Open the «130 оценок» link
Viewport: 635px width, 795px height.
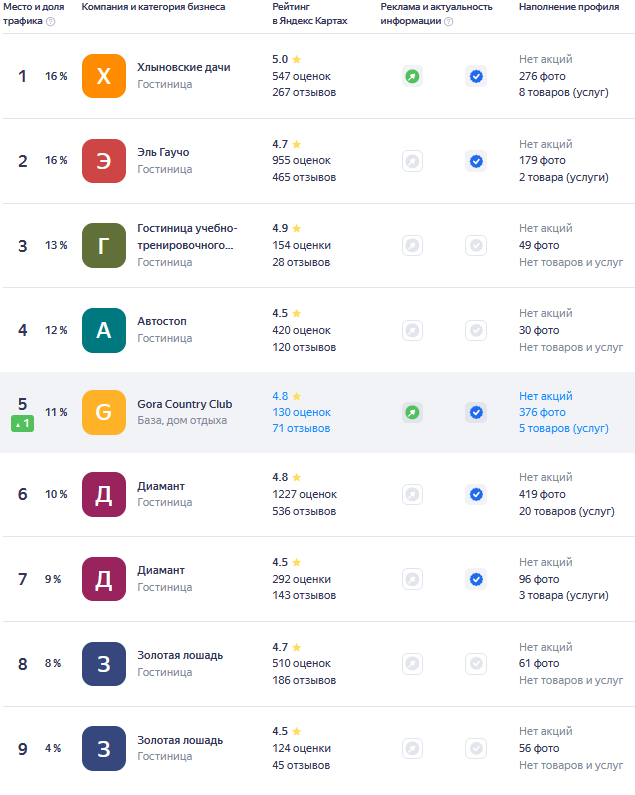click(301, 412)
